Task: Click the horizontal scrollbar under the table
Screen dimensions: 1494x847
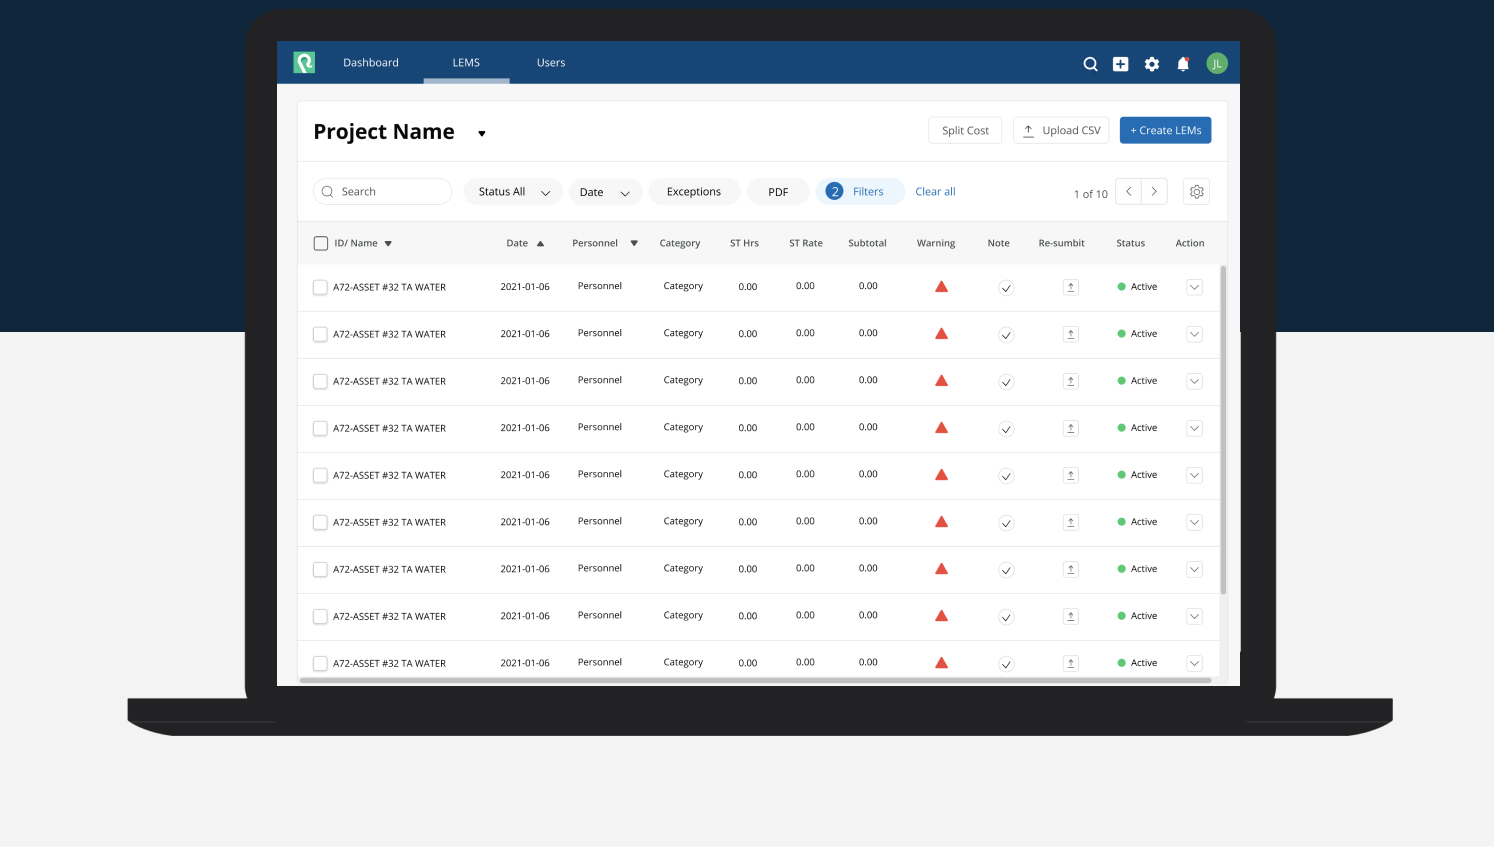Action: pos(755,681)
